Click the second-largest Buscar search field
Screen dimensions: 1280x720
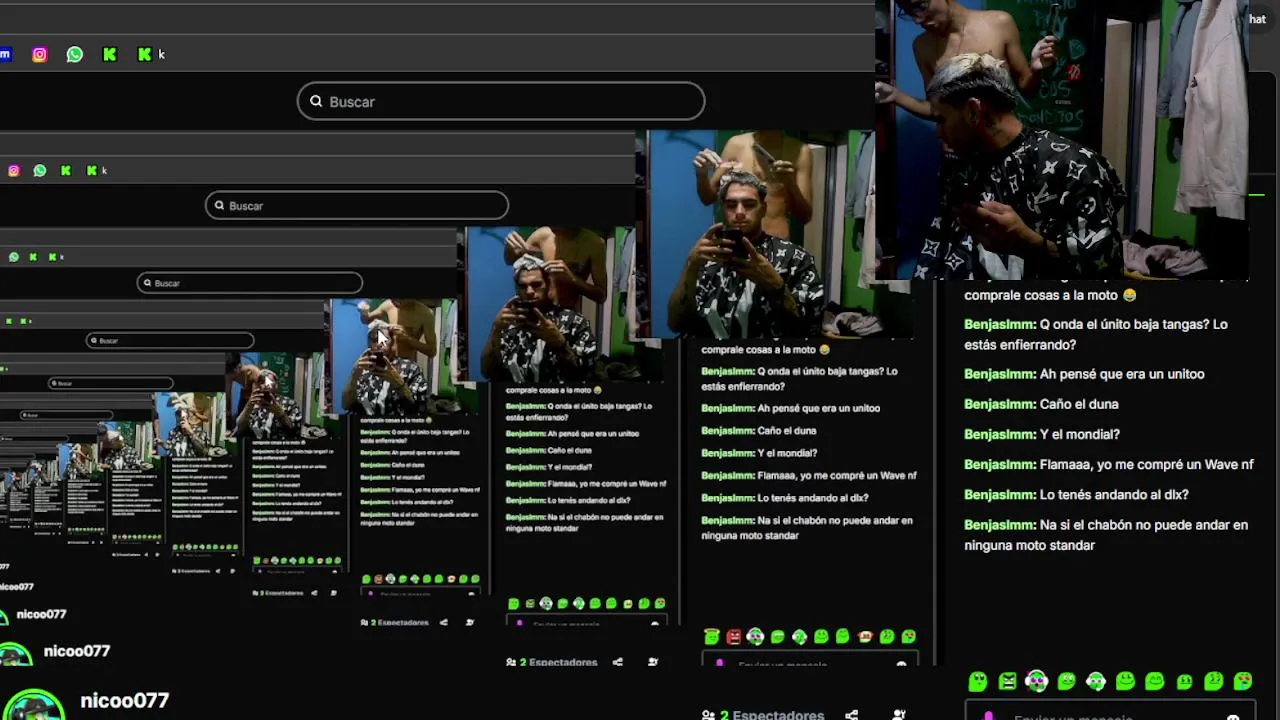pos(357,206)
